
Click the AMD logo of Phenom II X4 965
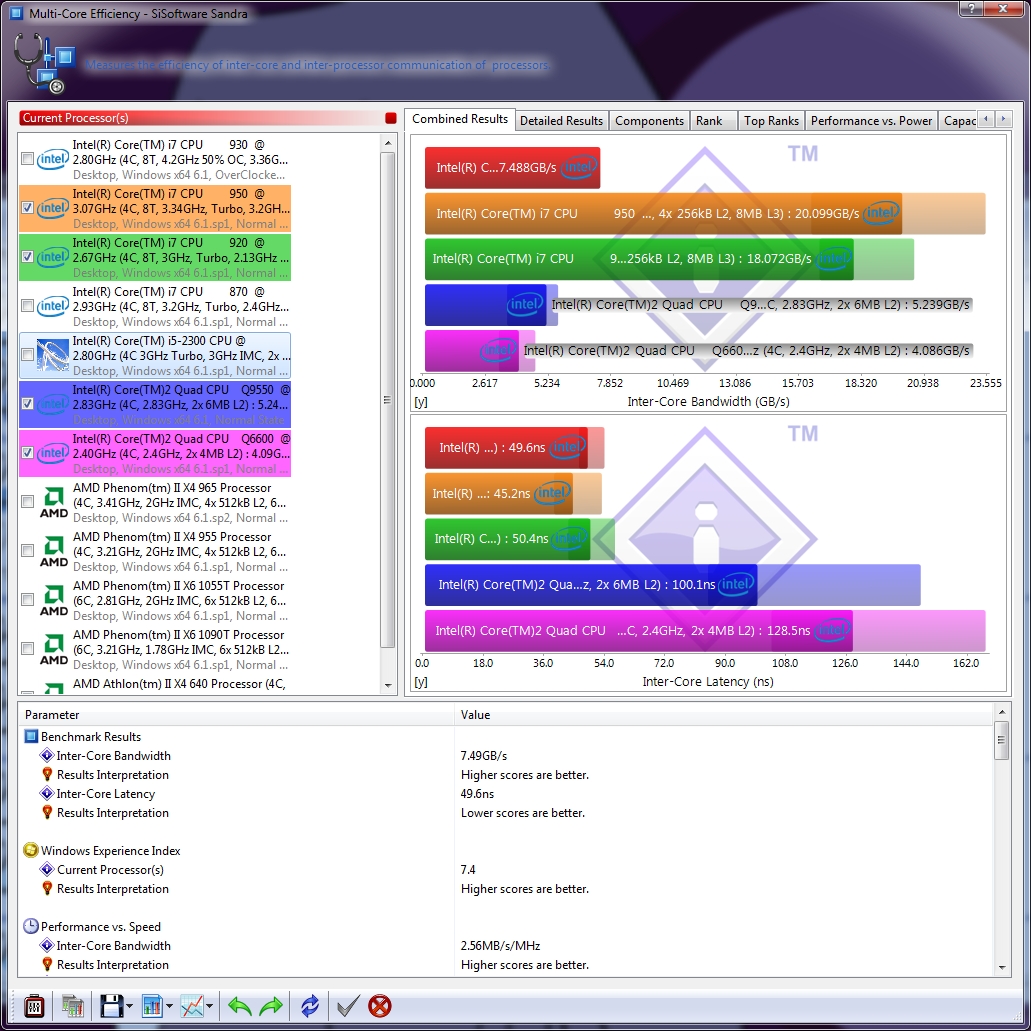coord(53,502)
